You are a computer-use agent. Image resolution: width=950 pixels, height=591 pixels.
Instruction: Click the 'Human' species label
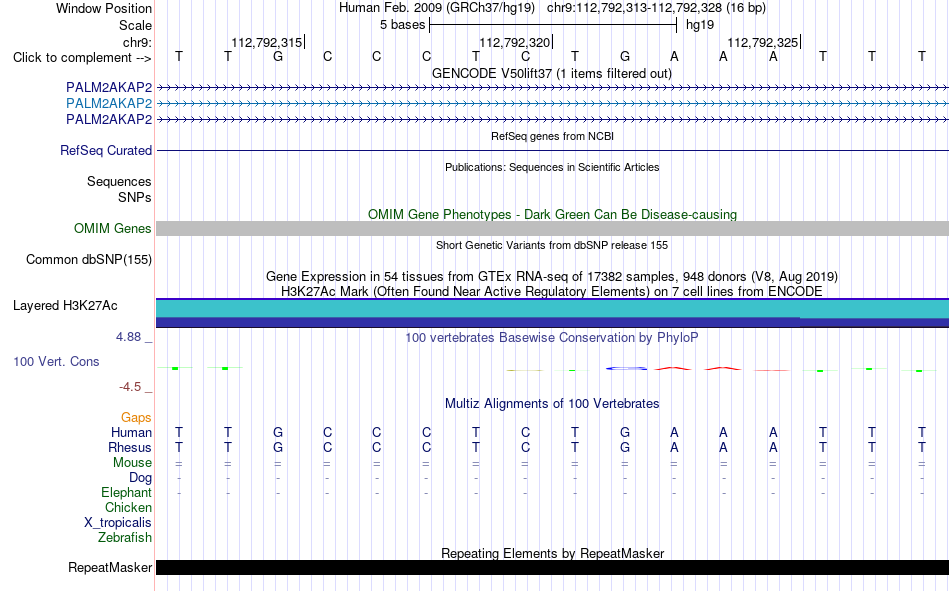[131, 432]
